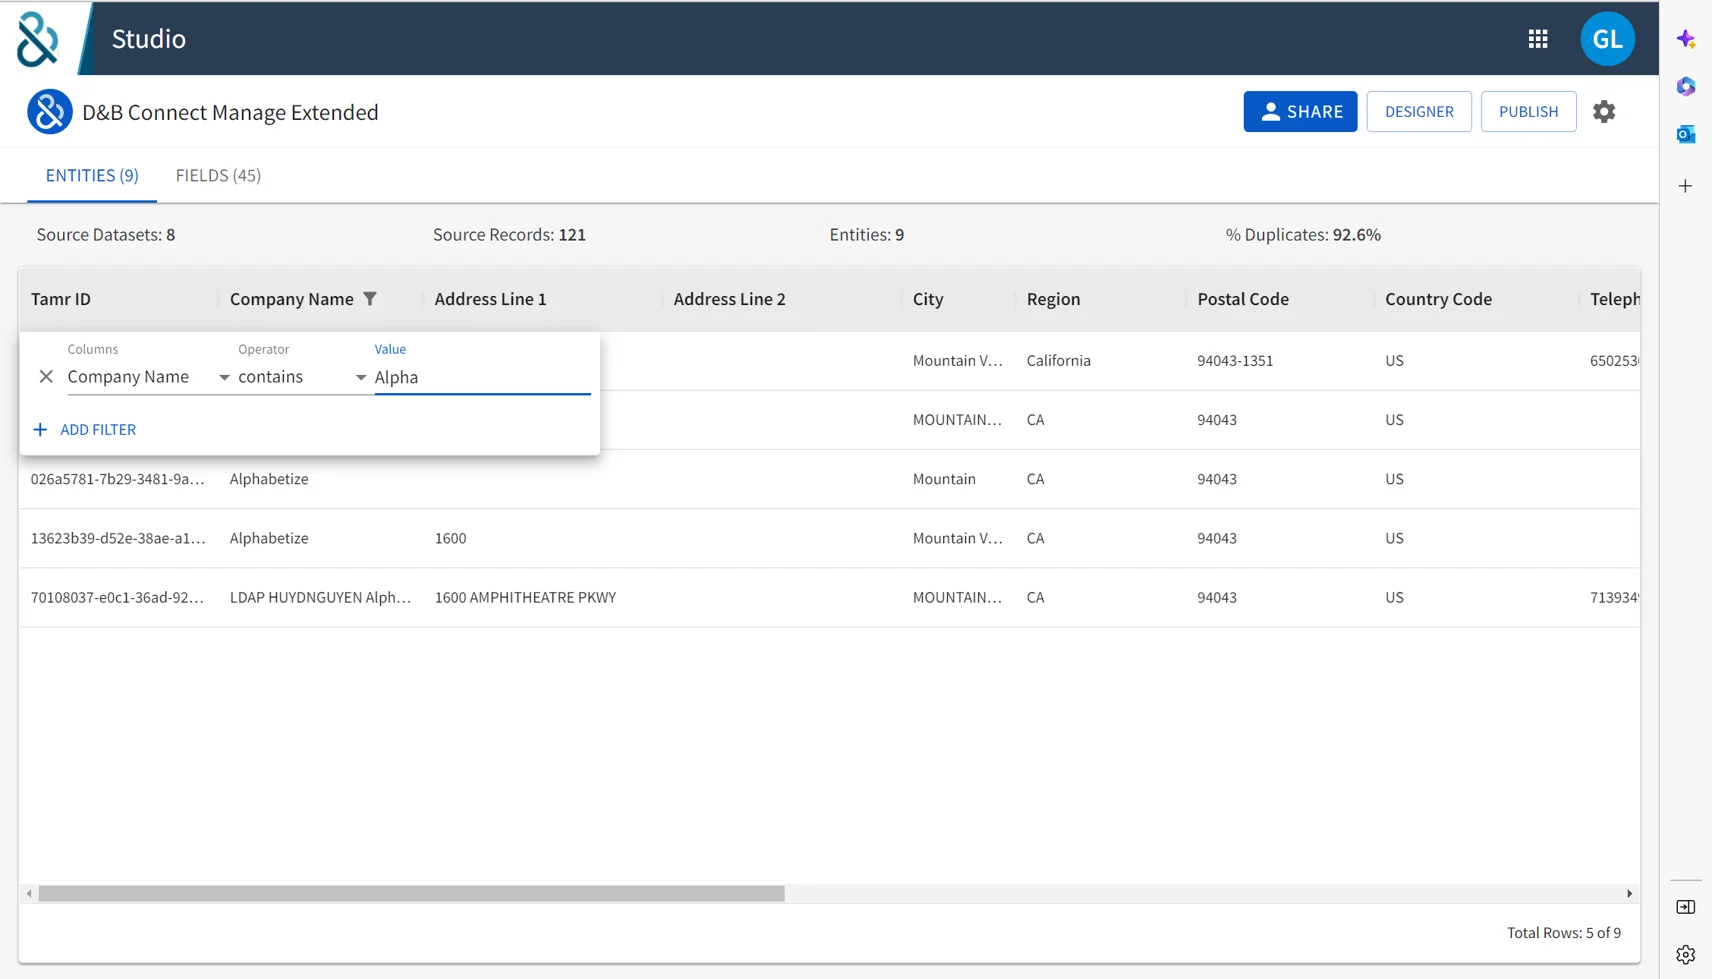Click scroll left arrow of table scrollbar
This screenshot has height=979, width=1712.
click(29, 894)
